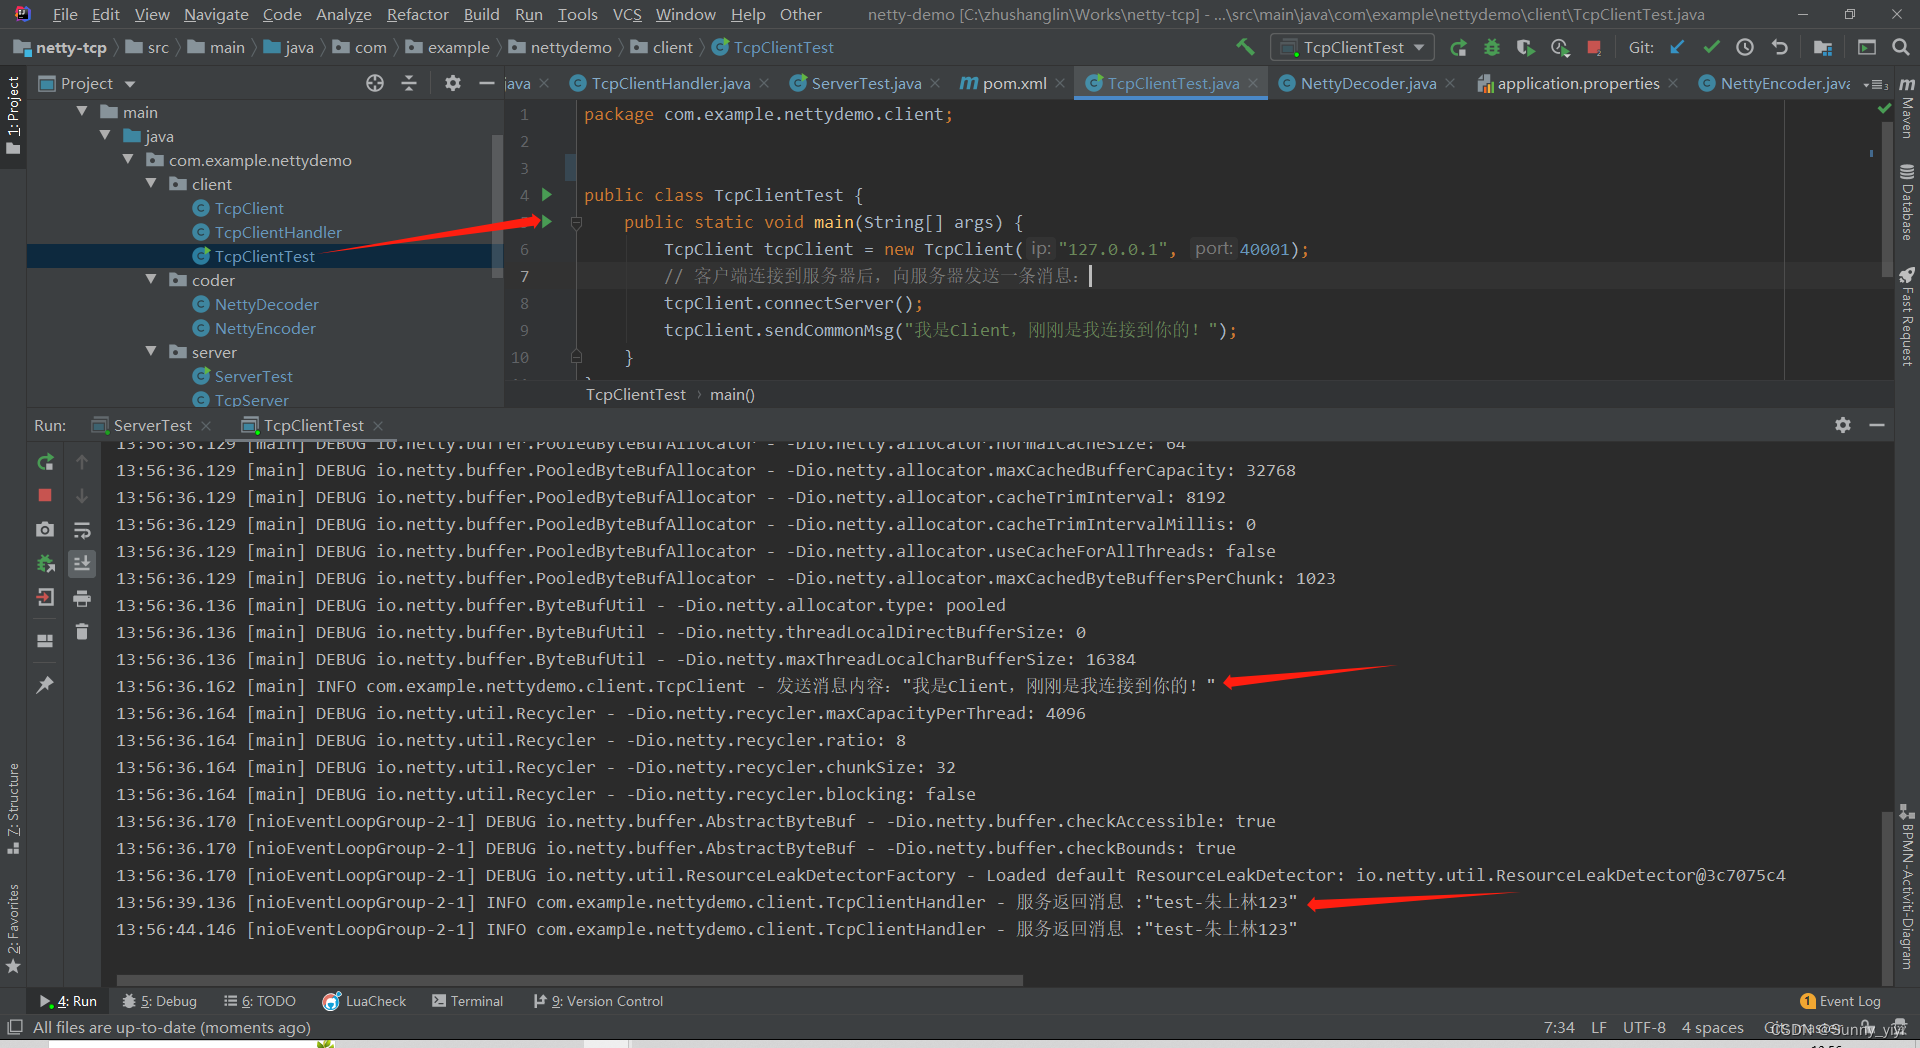This screenshot has width=1920, height=1048.
Task: Update project from Git icon
Action: 1677,47
